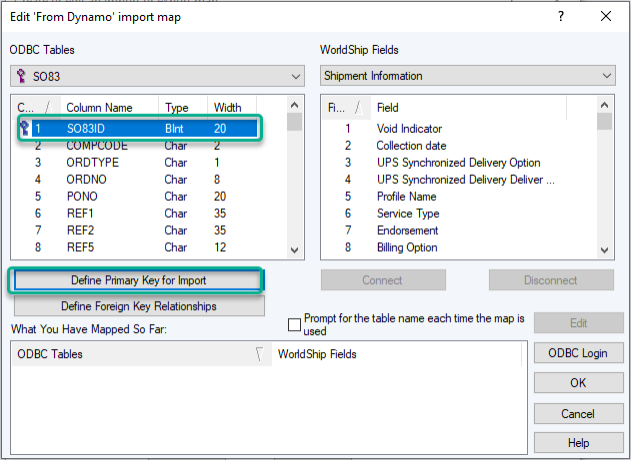Image resolution: width=631 pixels, height=460 pixels.
Task: Click the greyed-out Connect button
Action: point(383,280)
